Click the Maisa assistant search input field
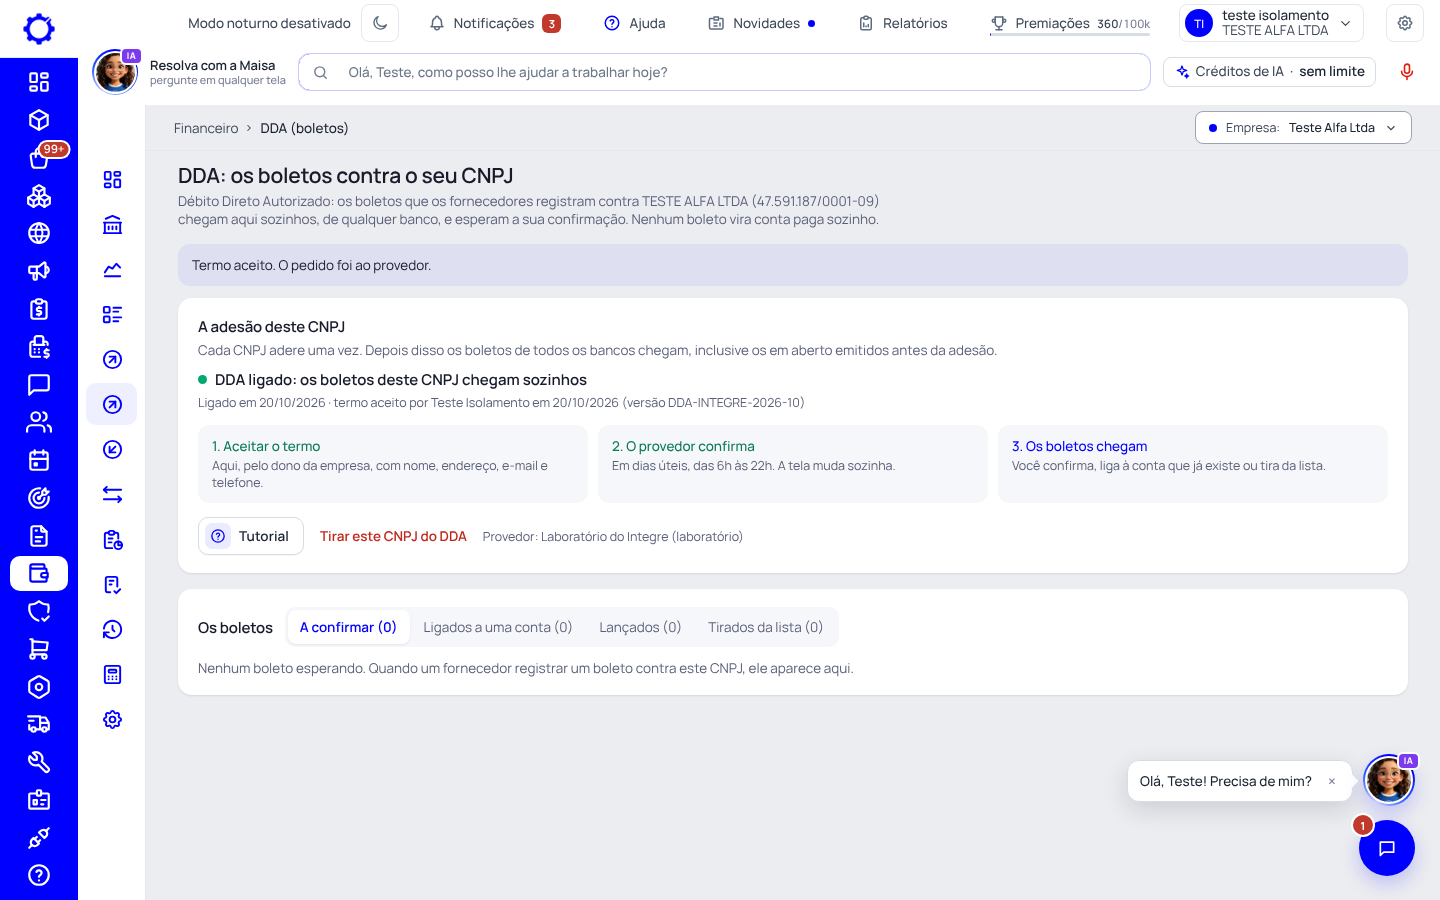This screenshot has width=1440, height=900. coord(724,72)
